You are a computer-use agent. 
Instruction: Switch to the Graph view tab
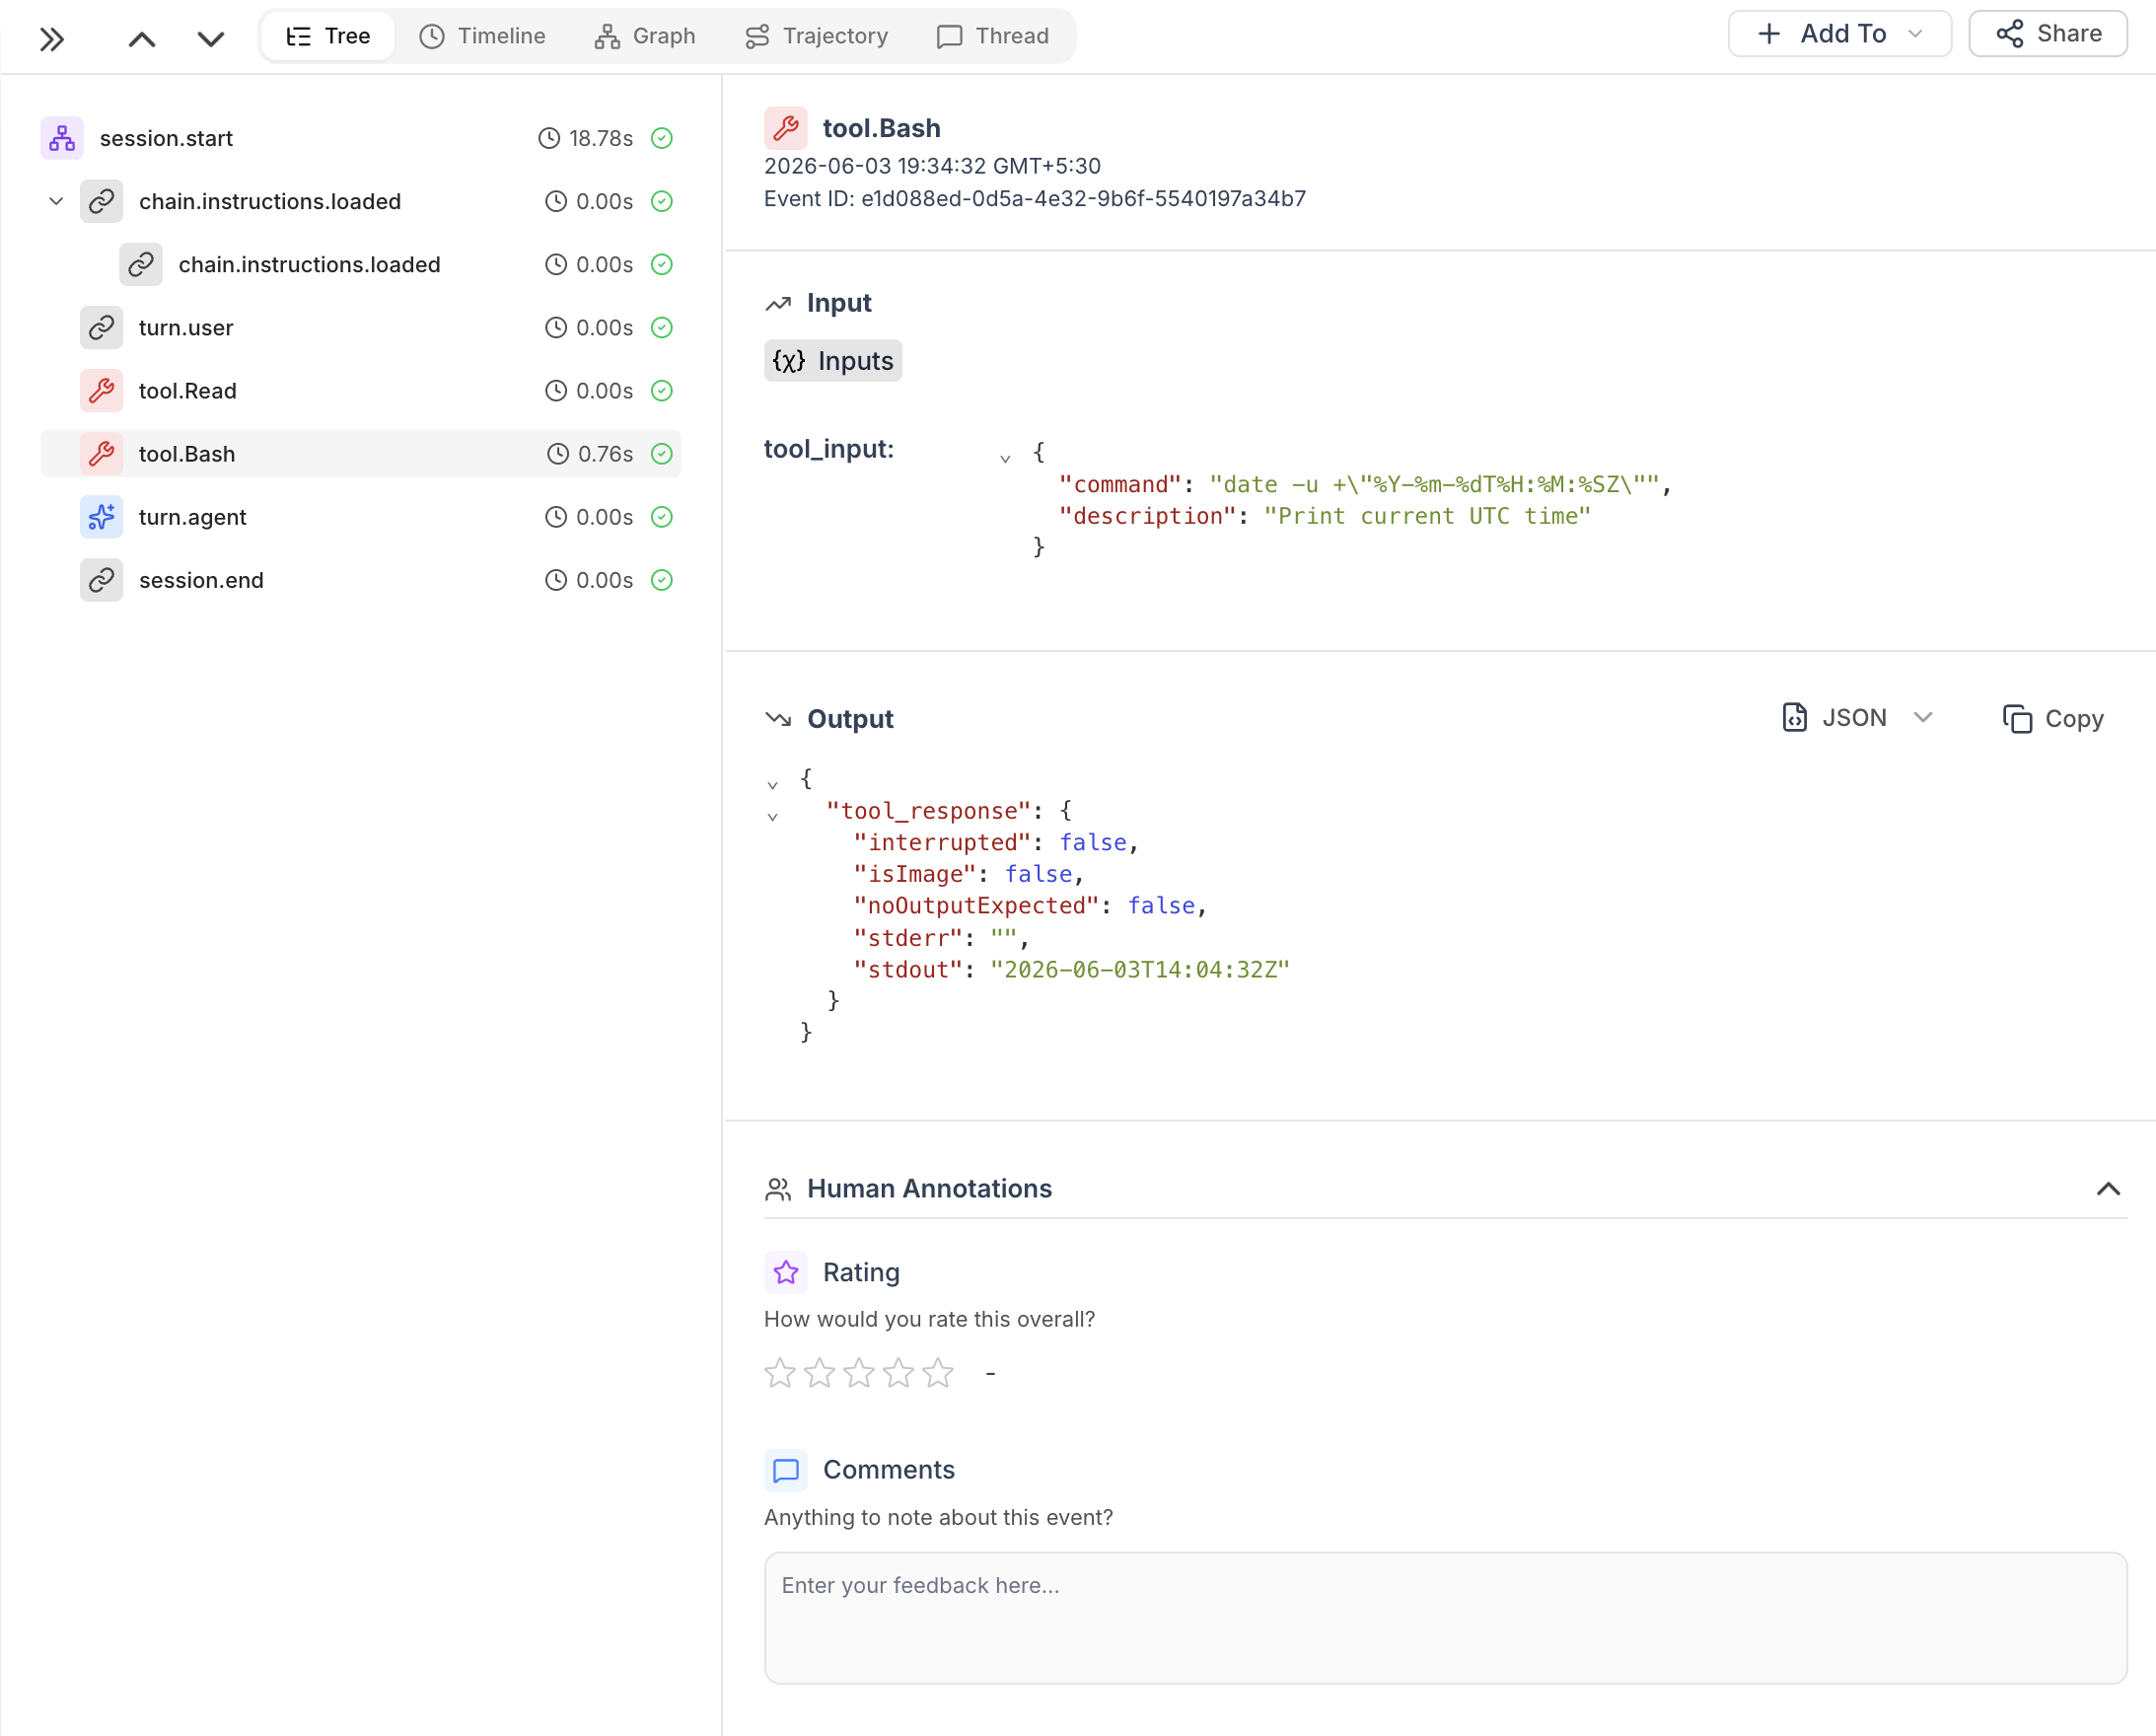645,36
